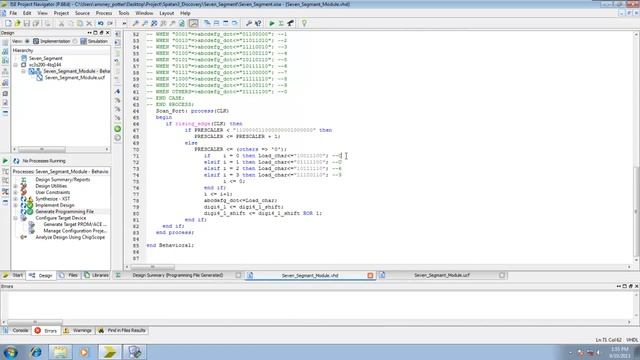This screenshot has height=360, width=640.
Task: Close the Seven_Segment_Module.vhd tab
Action: (x=370, y=276)
